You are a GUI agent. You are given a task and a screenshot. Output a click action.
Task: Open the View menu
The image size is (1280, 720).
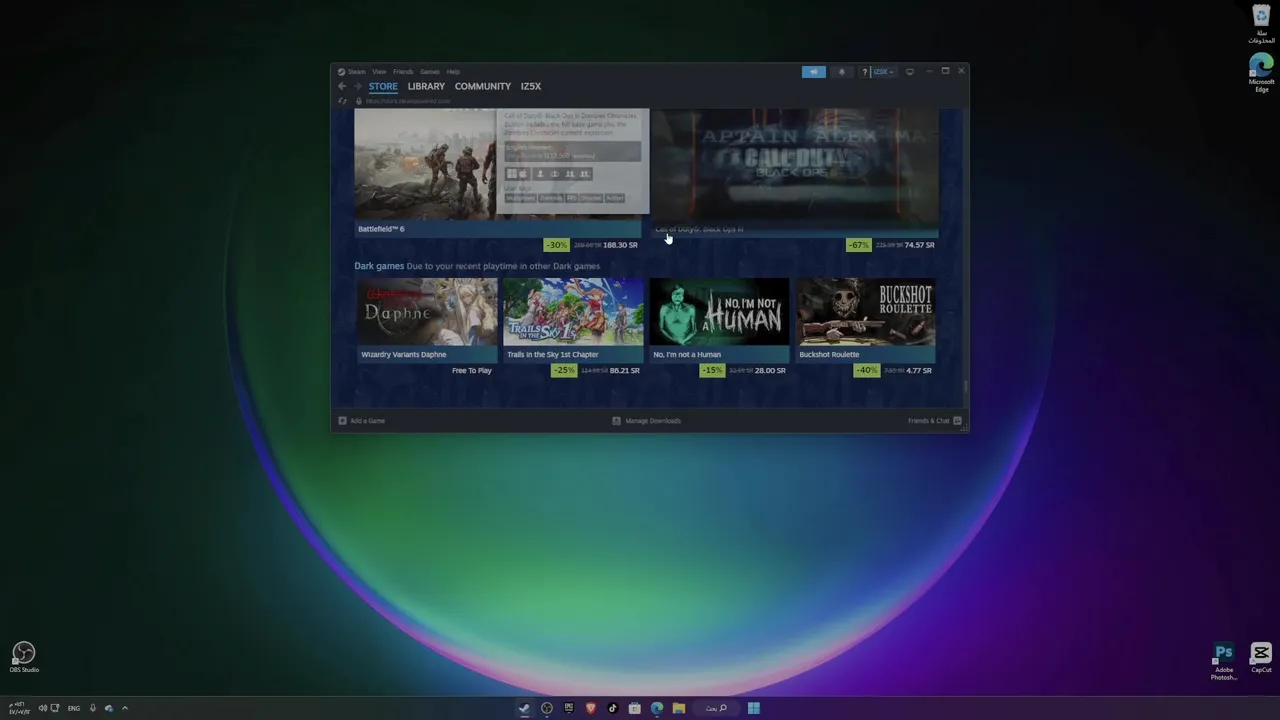click(x=379, y=72)
